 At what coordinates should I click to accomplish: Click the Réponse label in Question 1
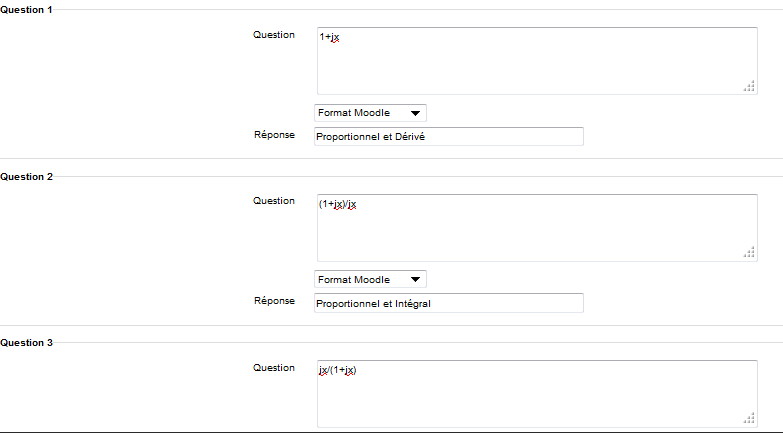(274, 135)
